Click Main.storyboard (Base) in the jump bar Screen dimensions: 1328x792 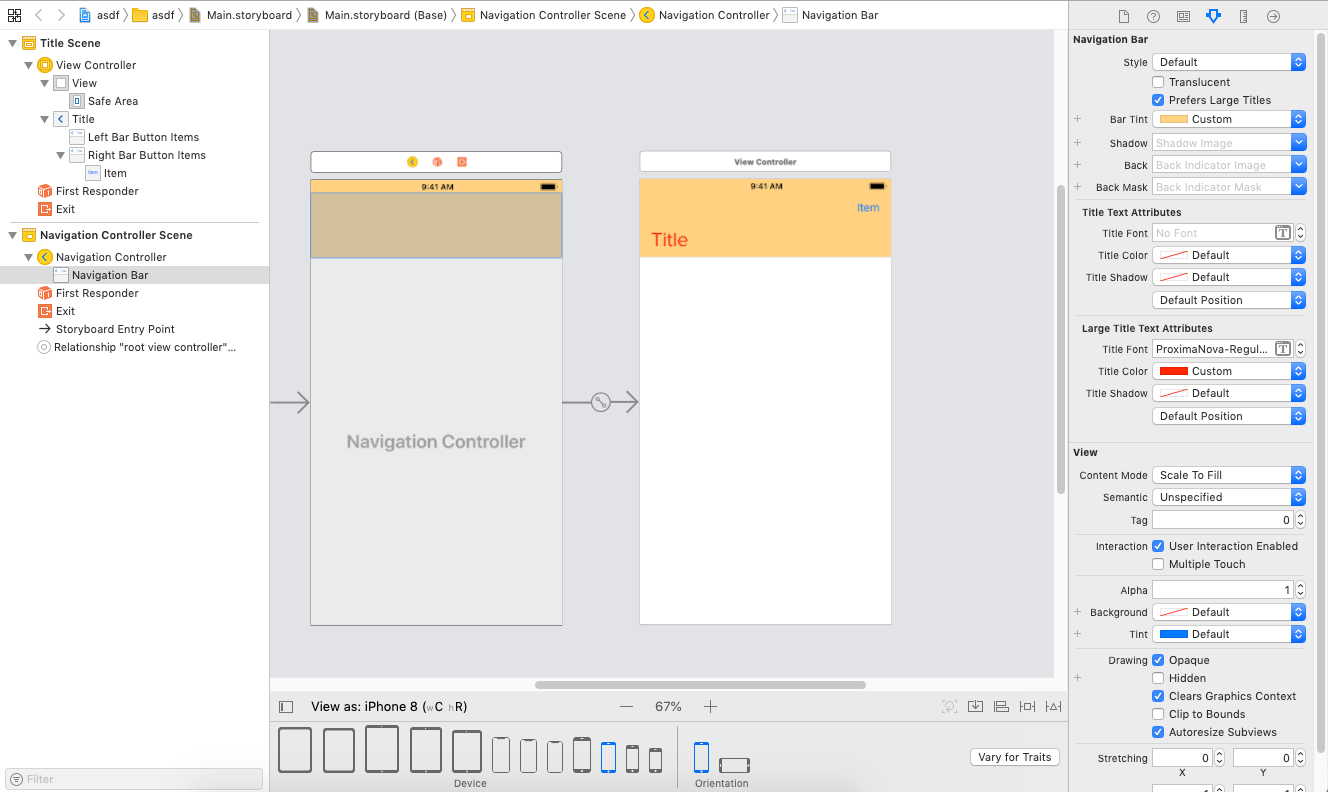pos(376,15)
